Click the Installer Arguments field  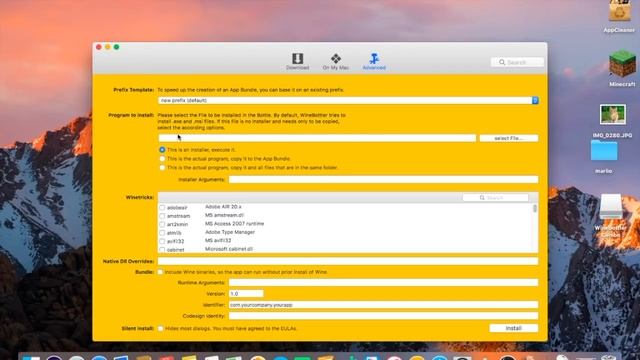pos(383,180)
